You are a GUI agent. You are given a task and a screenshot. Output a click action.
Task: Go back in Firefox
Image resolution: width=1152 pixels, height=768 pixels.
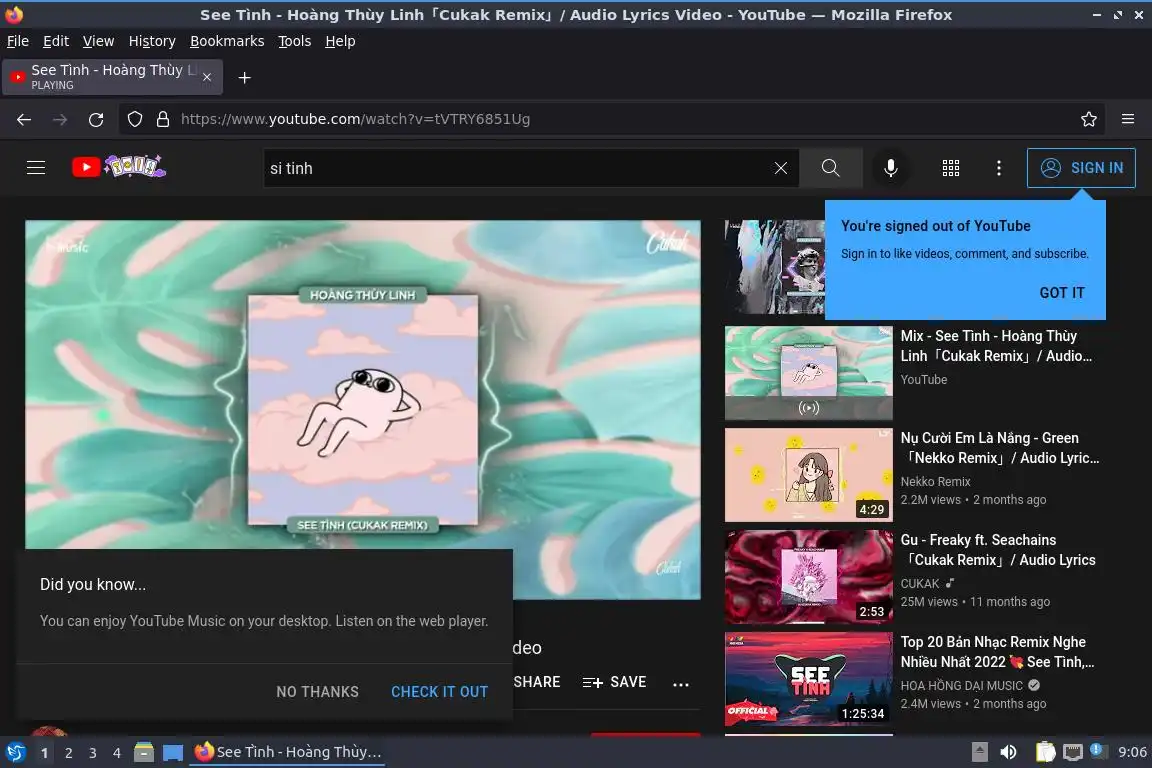24,119
